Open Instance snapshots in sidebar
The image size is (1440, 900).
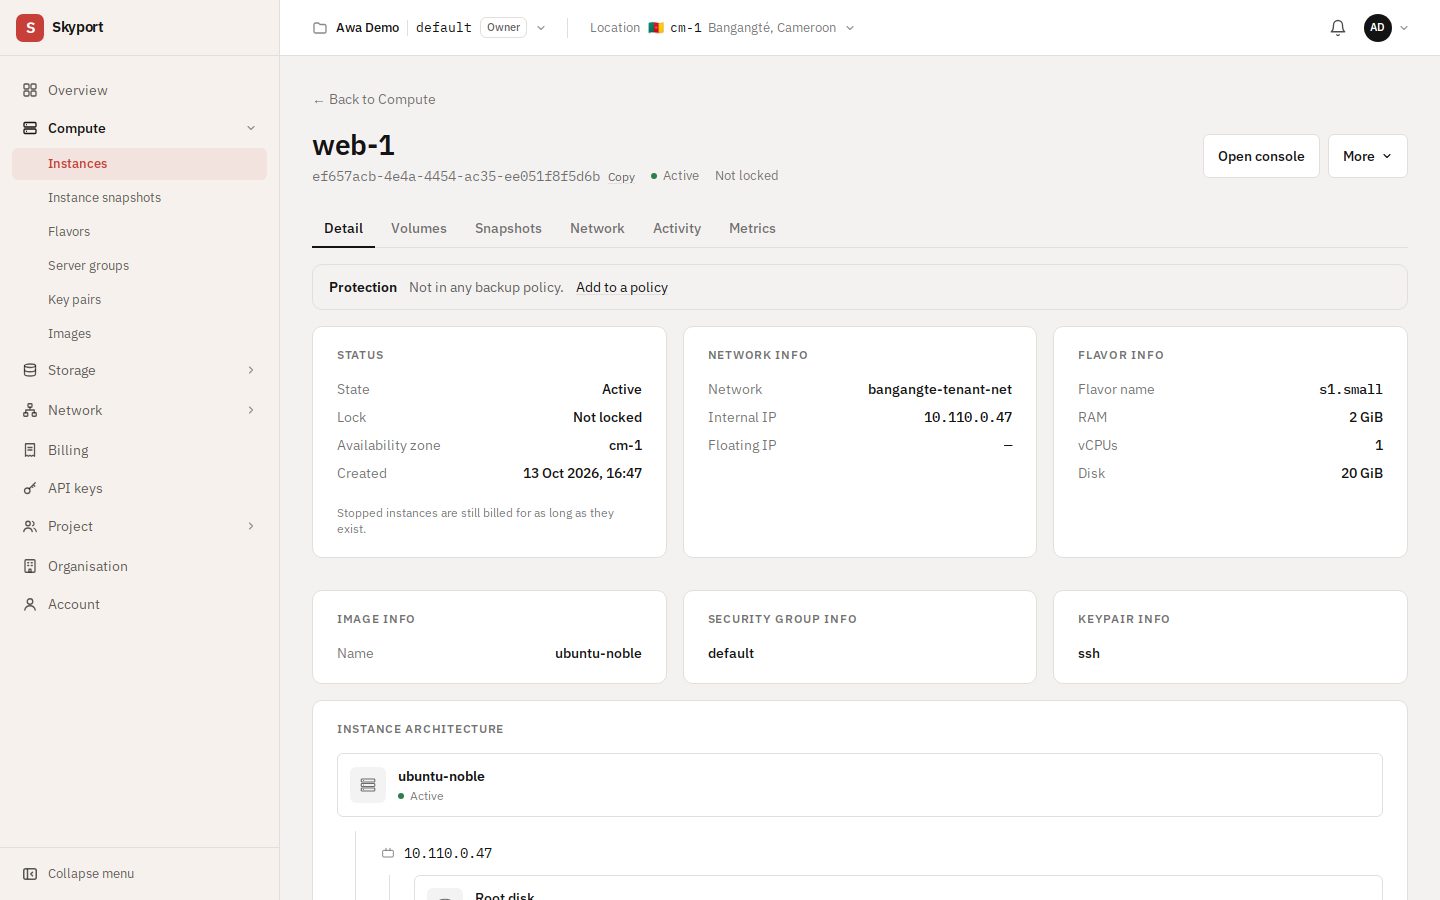click(139, 198)
